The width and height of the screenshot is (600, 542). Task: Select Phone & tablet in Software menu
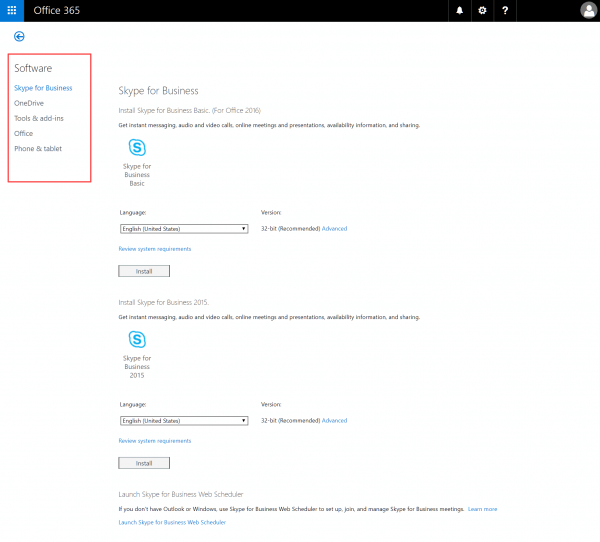(38, 149)
